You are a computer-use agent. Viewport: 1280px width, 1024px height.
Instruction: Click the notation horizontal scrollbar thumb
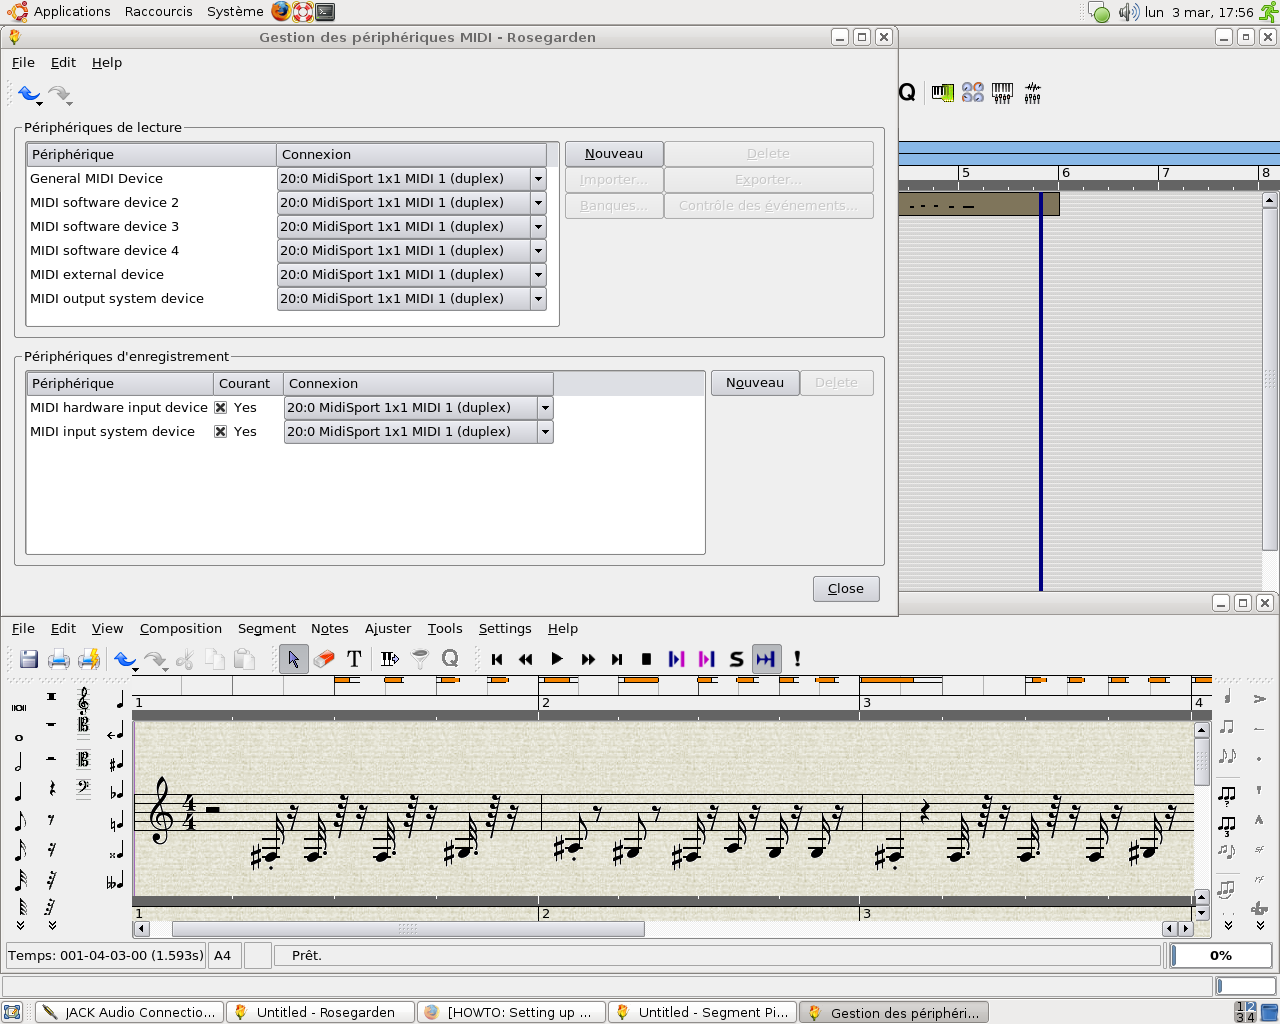click(408, 929)
